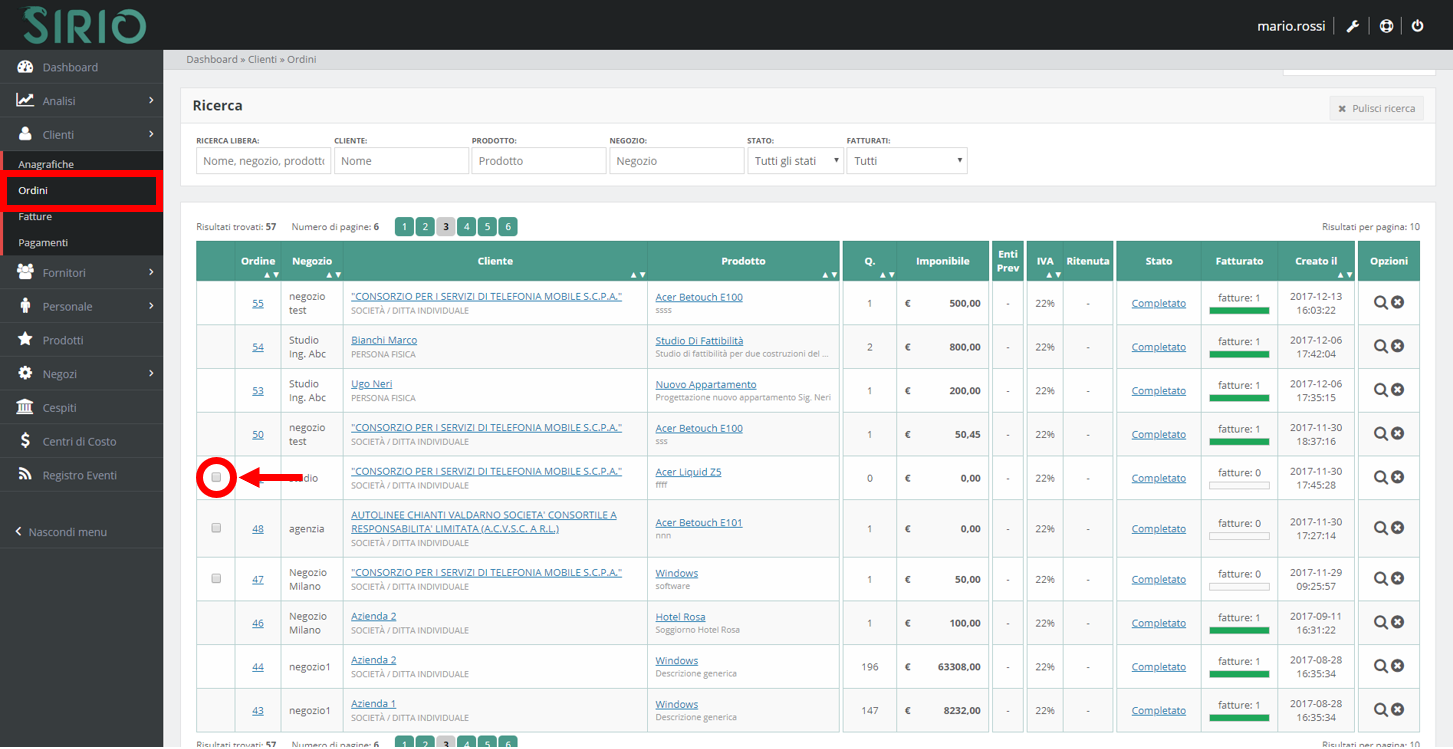The image size is (1453, 749).
Task: Open Centri di Costo sidebar item
Action: [x=79, y=441]
